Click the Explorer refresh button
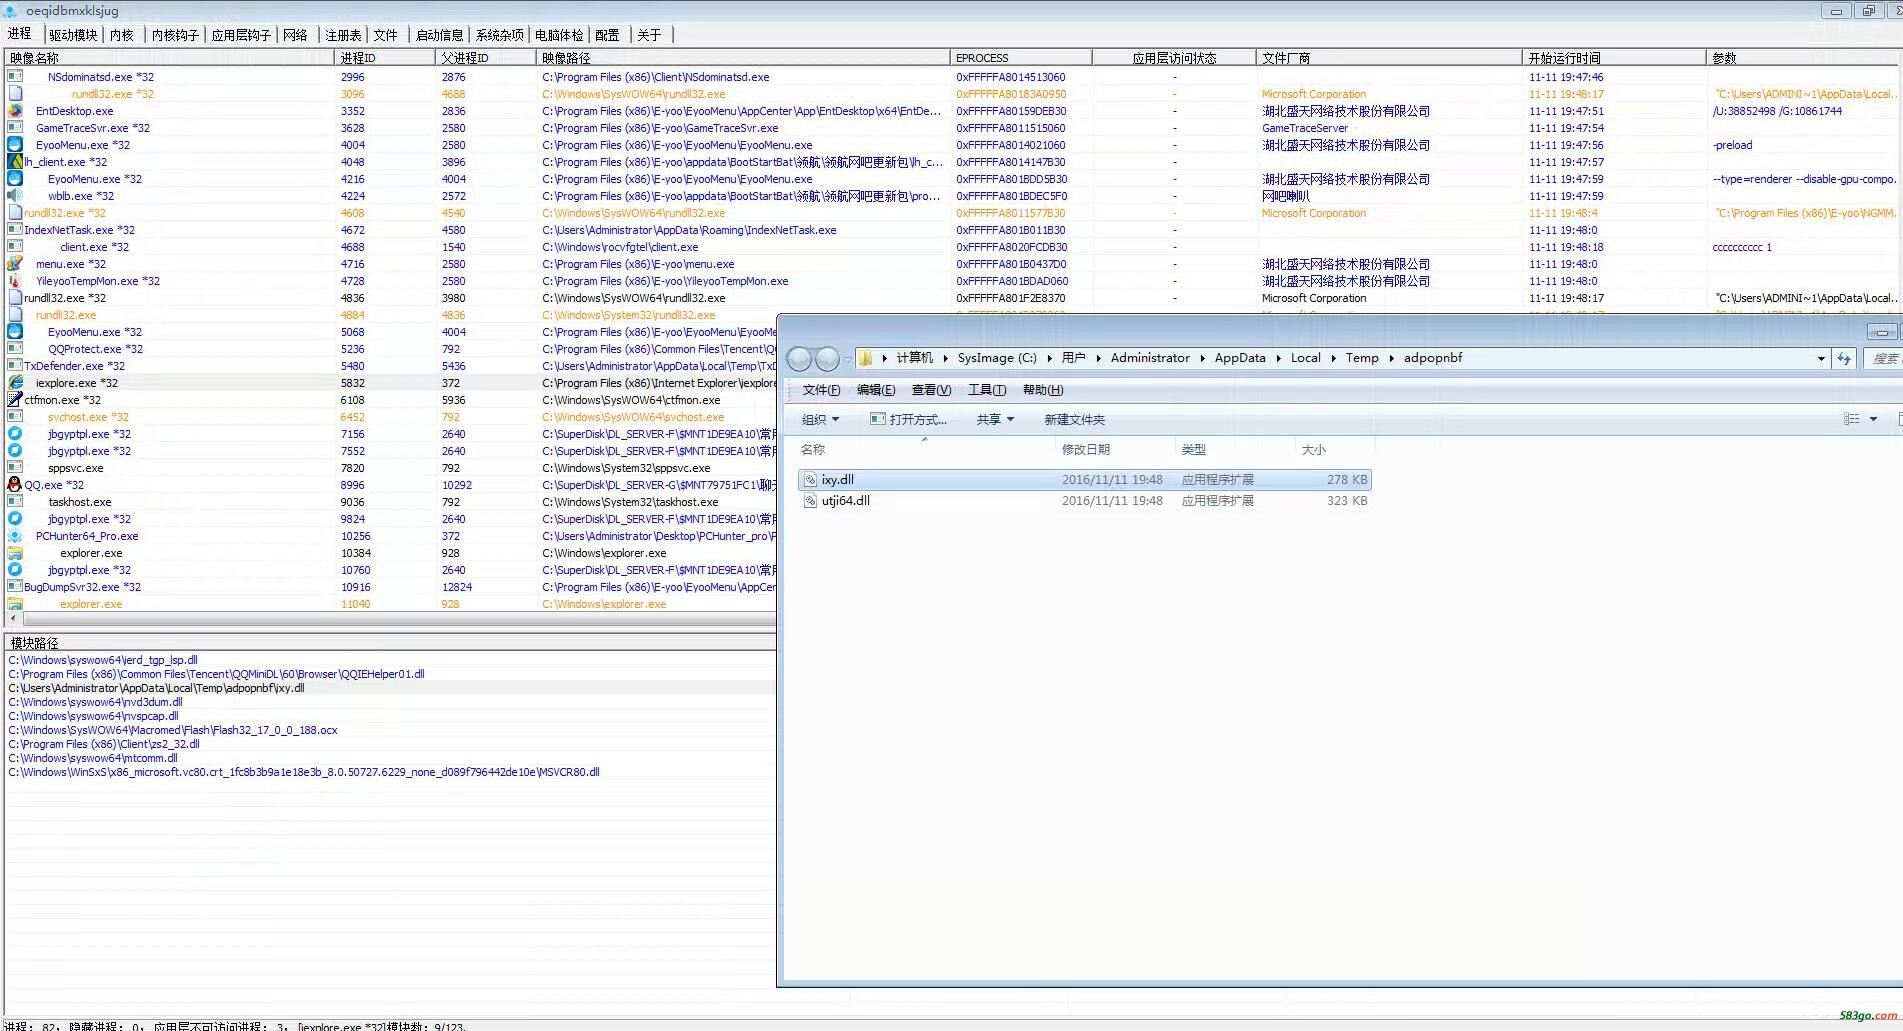 tap(1844, 358)
